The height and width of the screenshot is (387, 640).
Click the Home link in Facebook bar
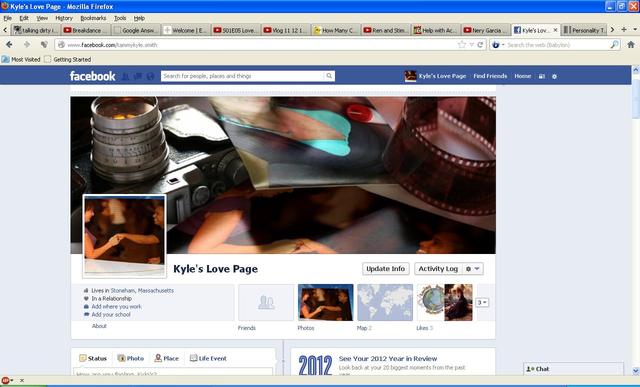(x=522, y=76)
